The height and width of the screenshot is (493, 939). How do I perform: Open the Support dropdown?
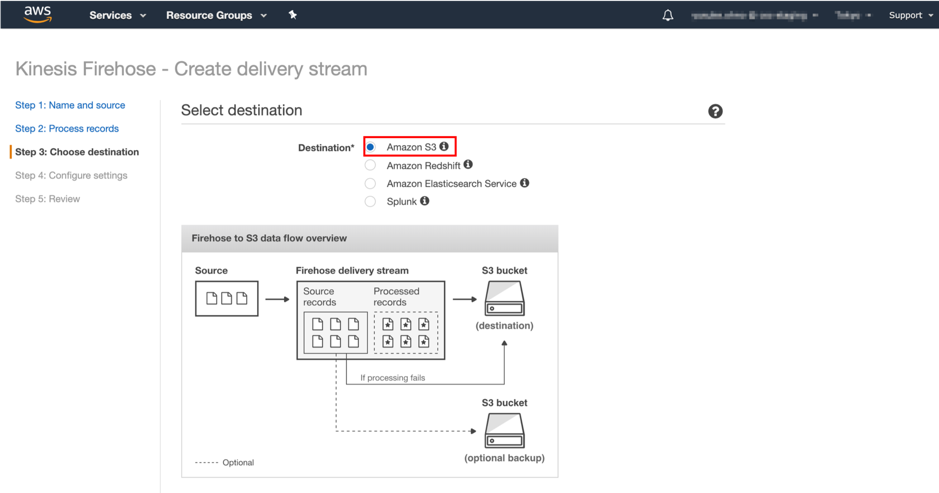point(910,15)
